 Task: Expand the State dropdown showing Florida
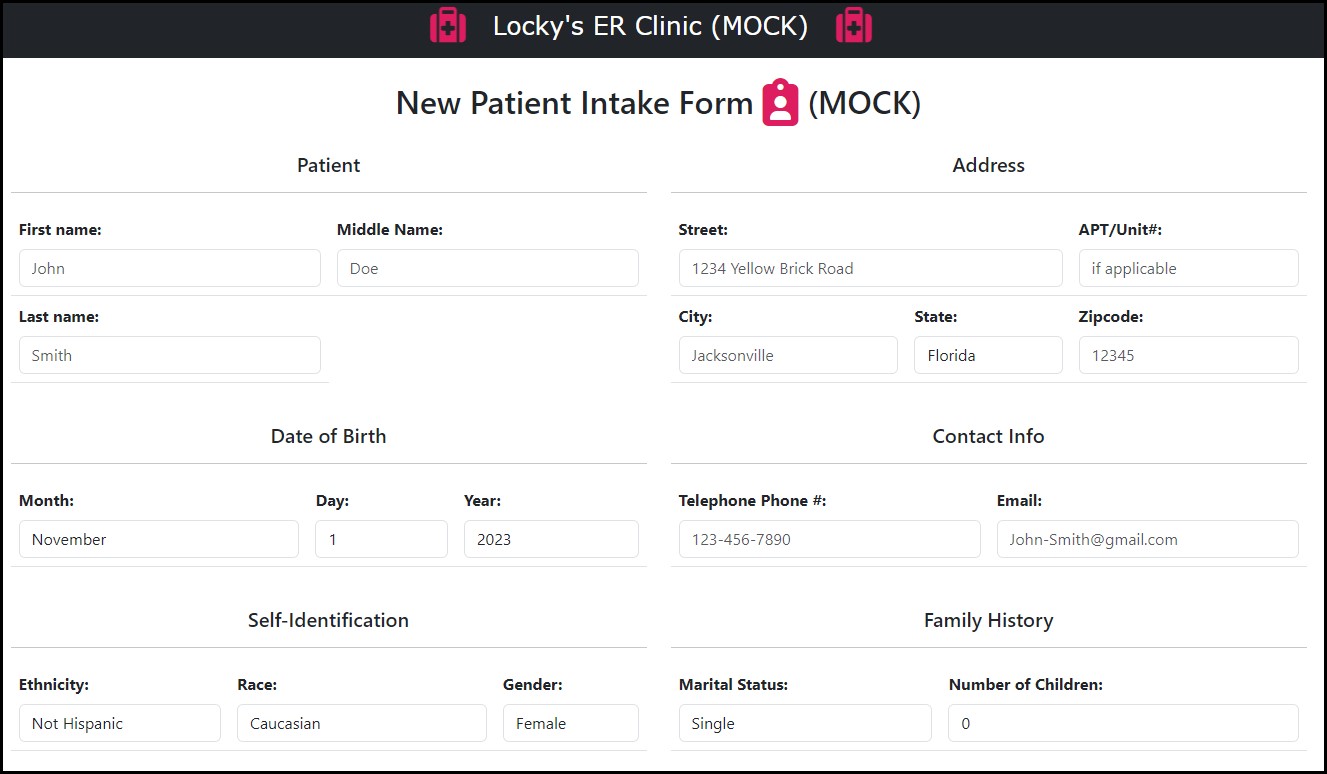988,355
